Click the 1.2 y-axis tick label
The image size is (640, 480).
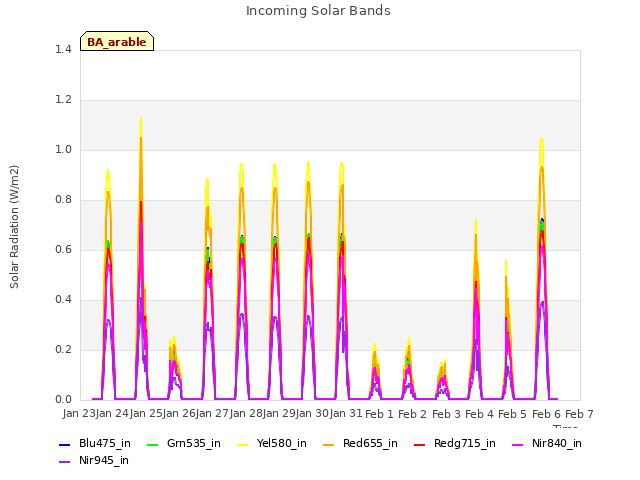tap(63, 100)
